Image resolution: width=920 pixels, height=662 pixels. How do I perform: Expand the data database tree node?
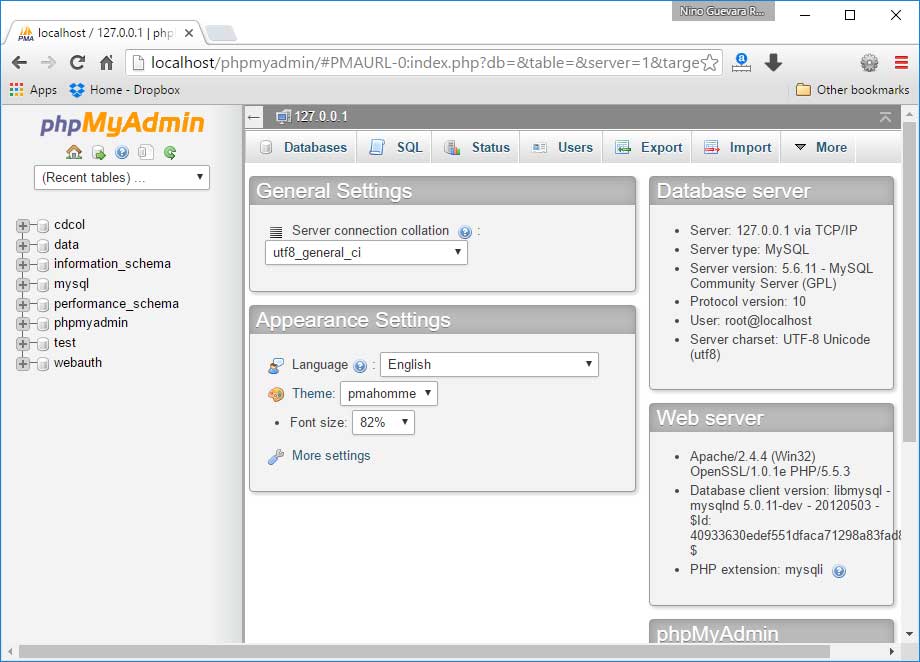[23, 246]
